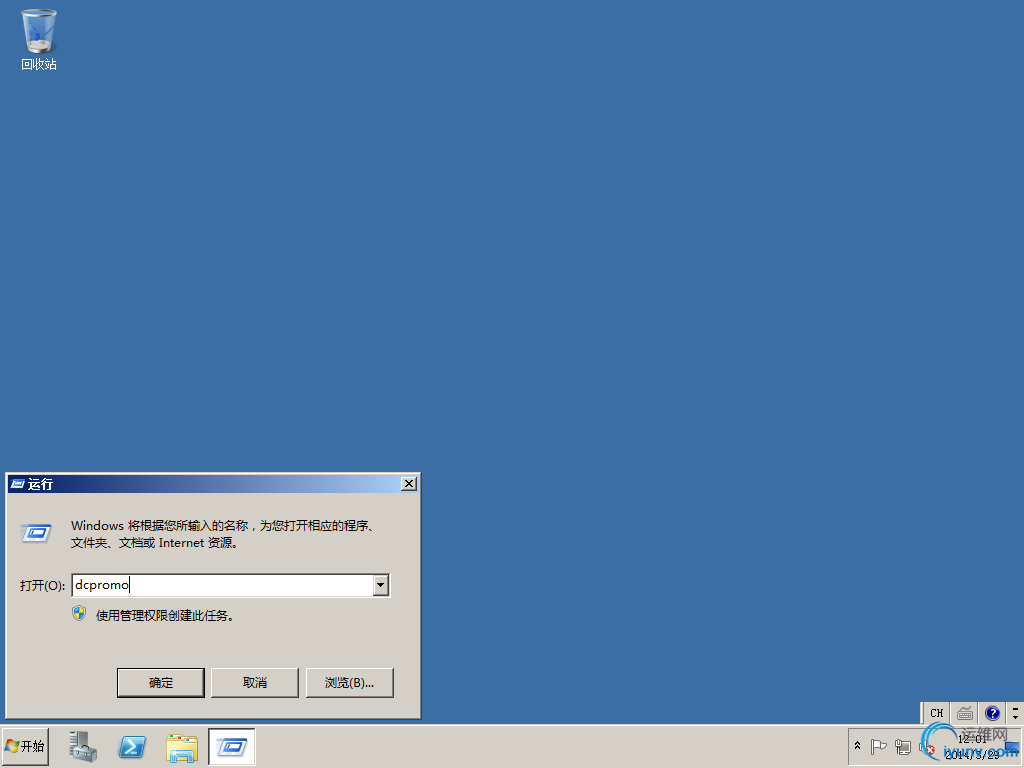Open the Start menu

tap(25, 746)
